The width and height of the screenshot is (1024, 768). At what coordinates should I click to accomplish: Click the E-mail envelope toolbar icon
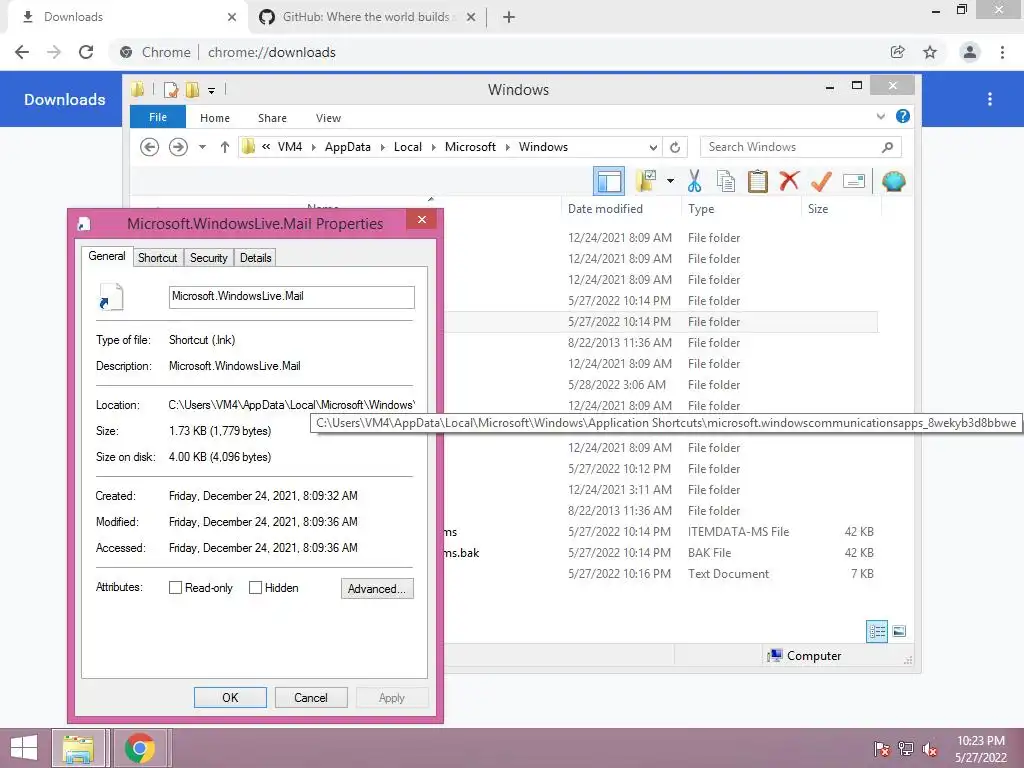pos(854,181)
